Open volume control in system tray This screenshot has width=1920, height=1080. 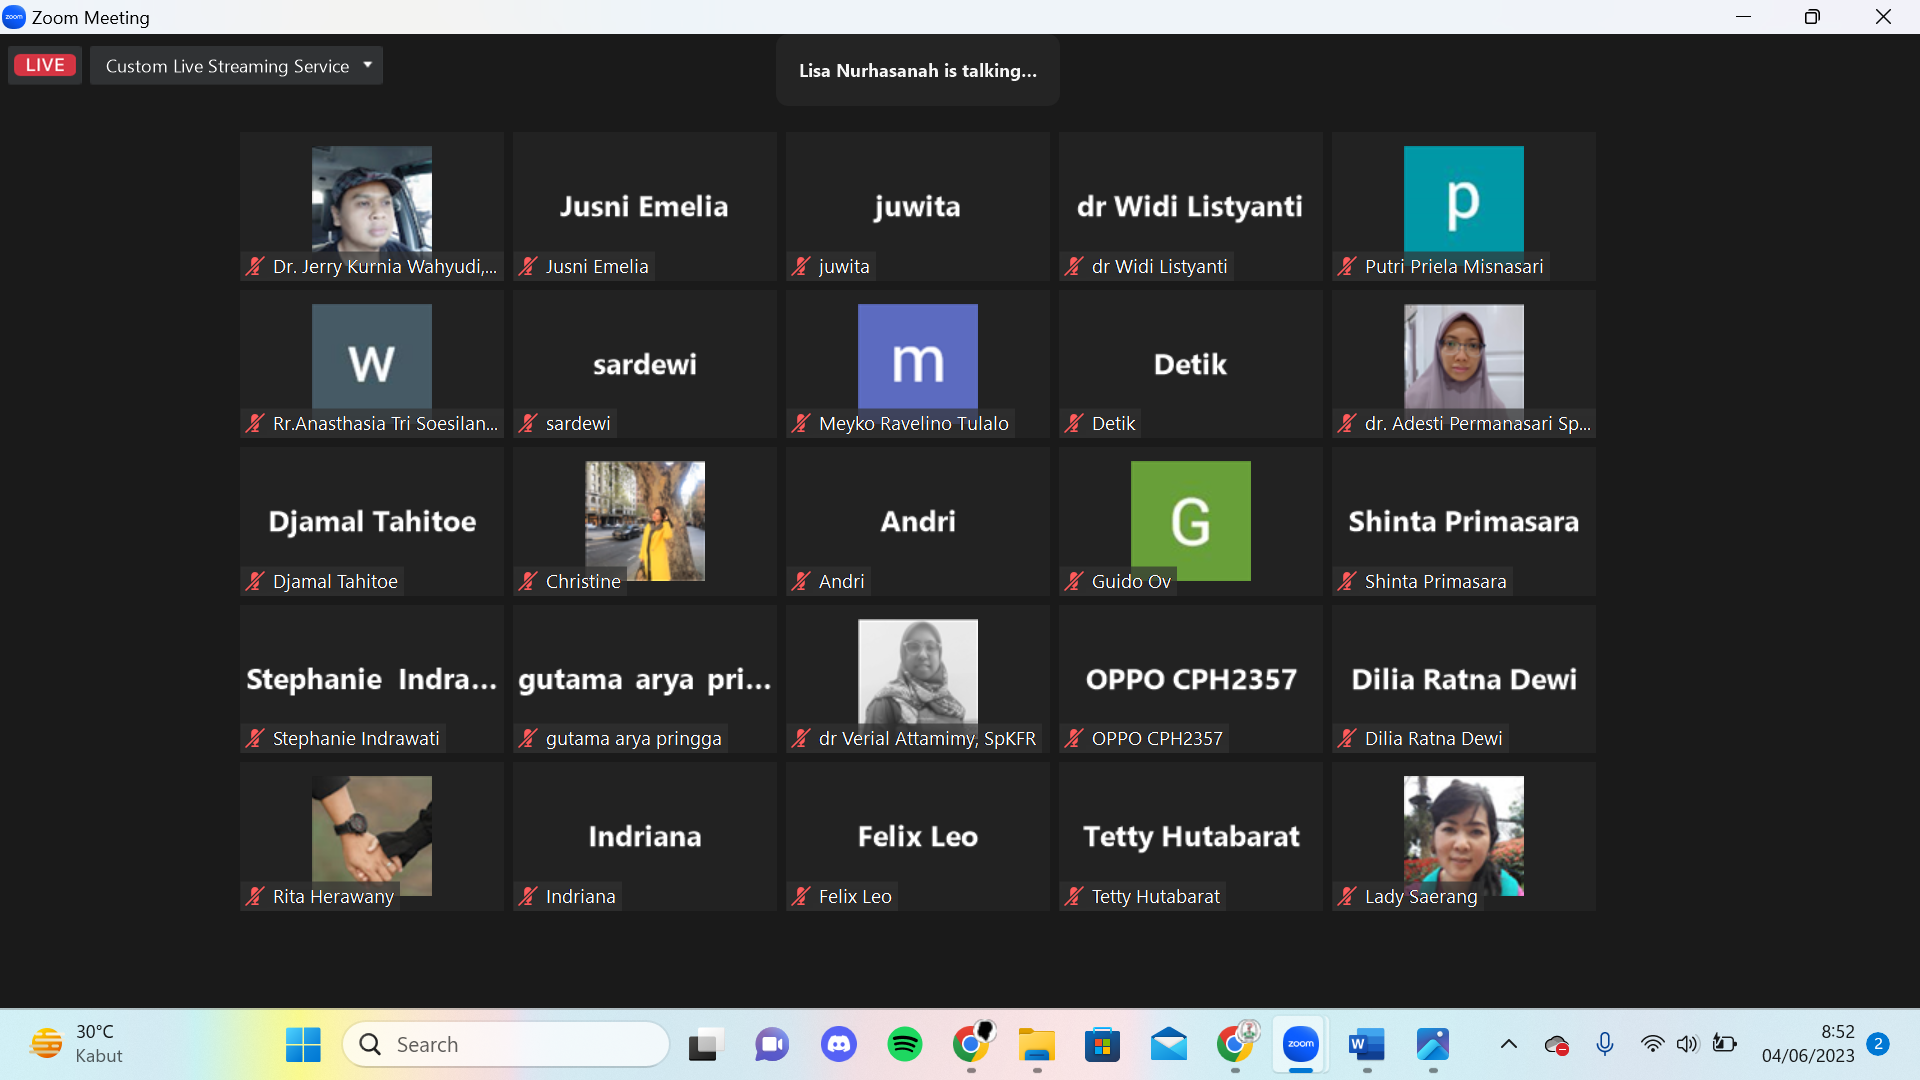pos(1687,1044)
